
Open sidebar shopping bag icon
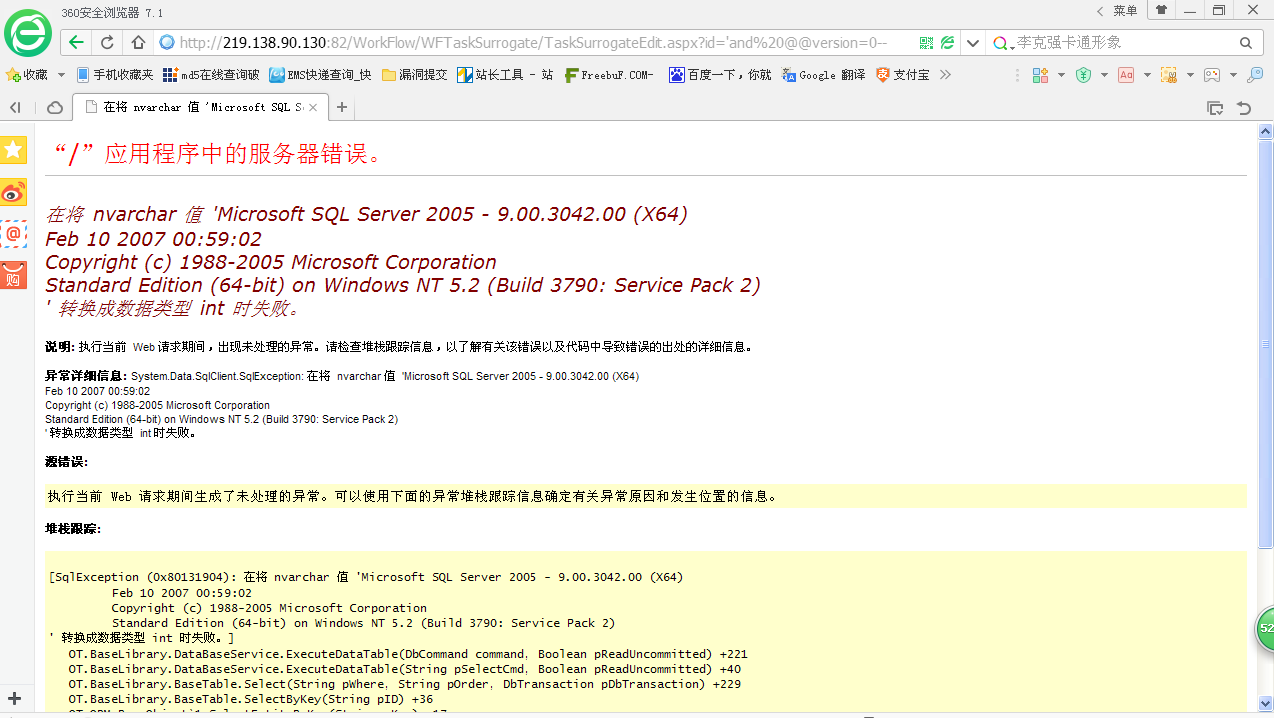tap(14, 276)
